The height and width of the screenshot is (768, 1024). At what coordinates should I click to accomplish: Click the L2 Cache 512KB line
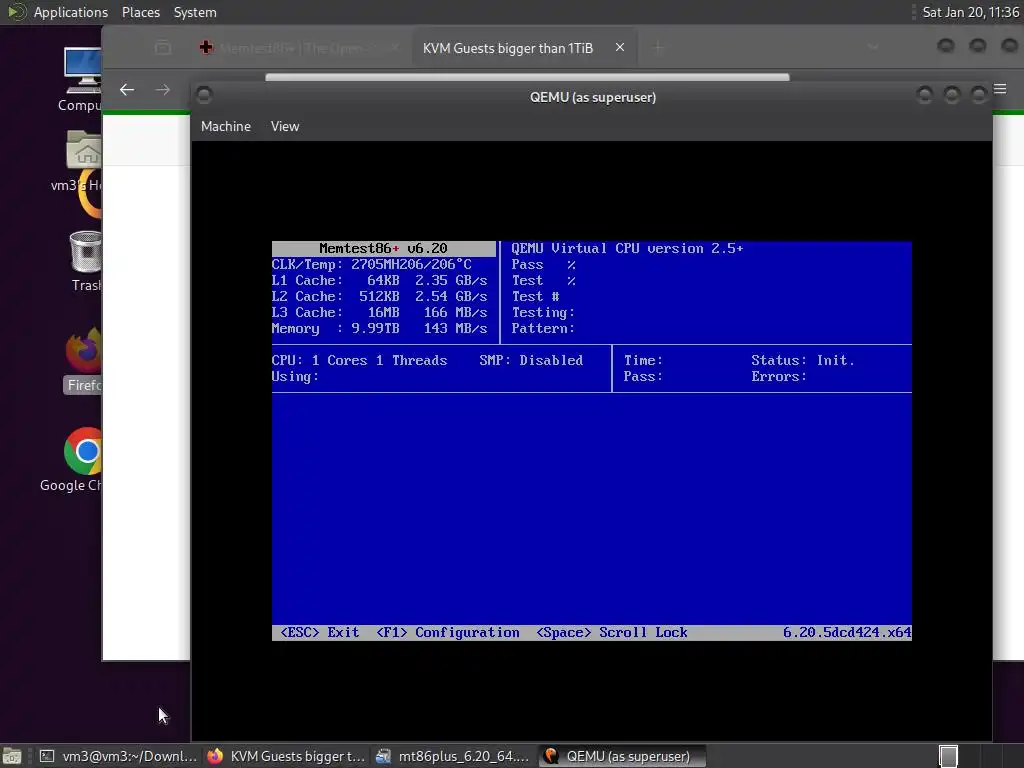point(379,296)
